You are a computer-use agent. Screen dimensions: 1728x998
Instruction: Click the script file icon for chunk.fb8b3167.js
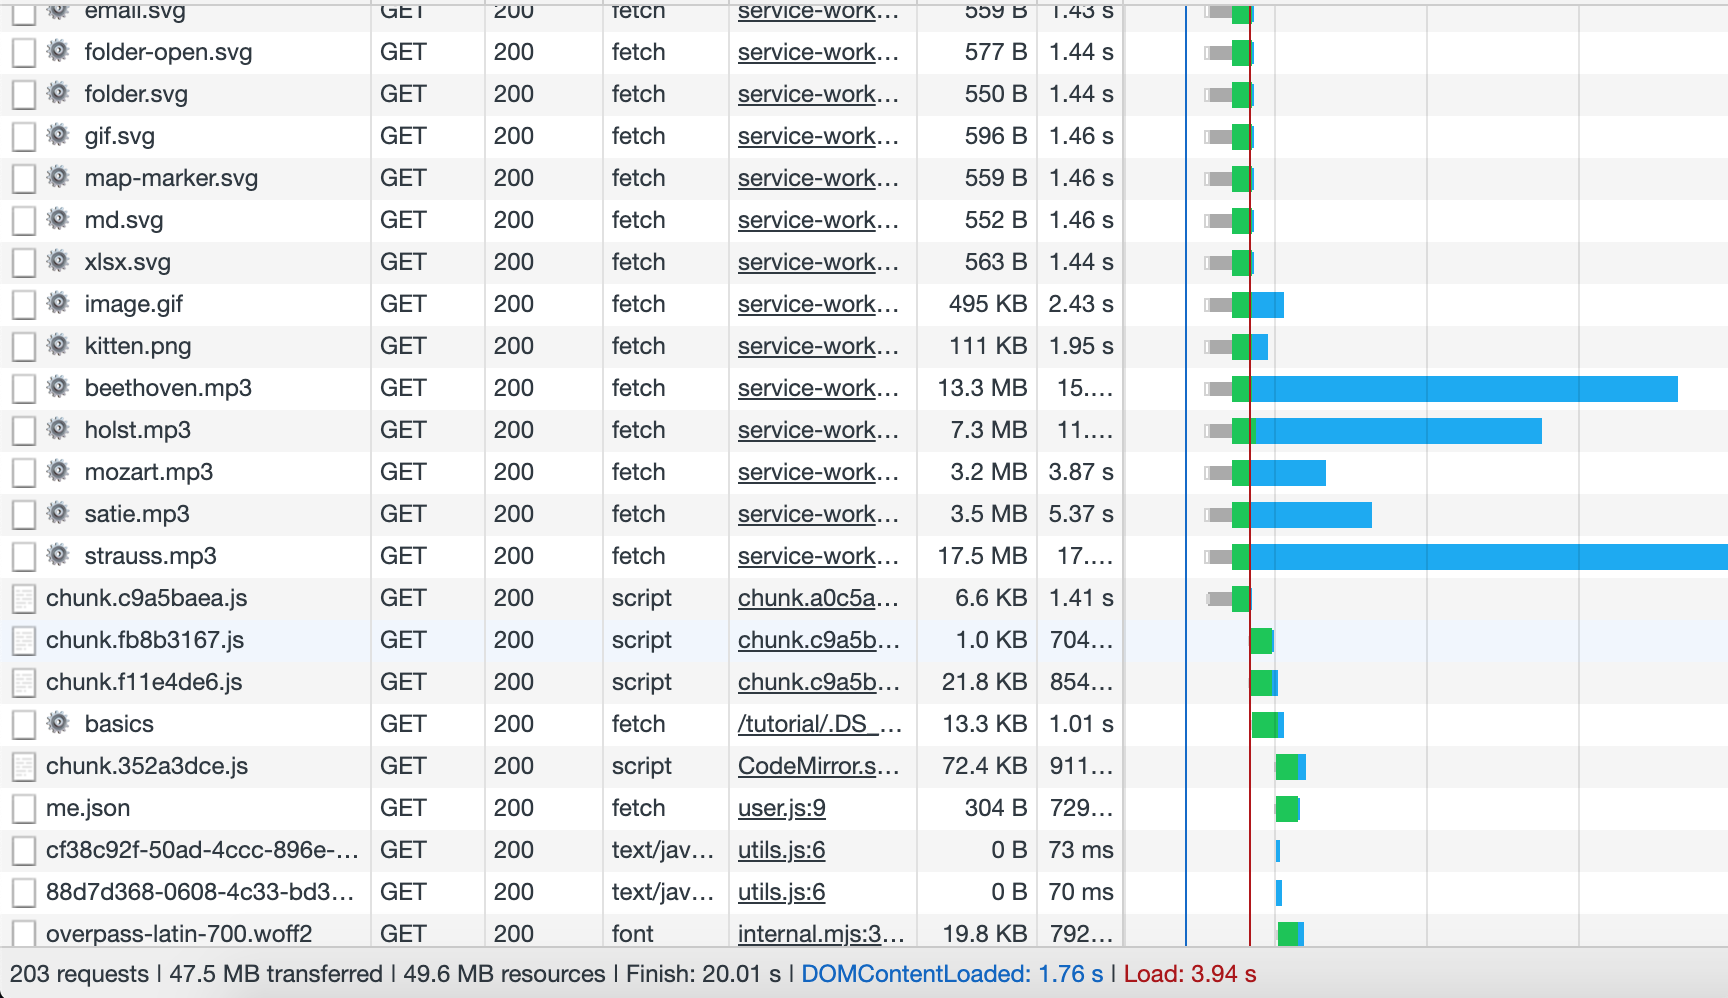tap(23, 640)
